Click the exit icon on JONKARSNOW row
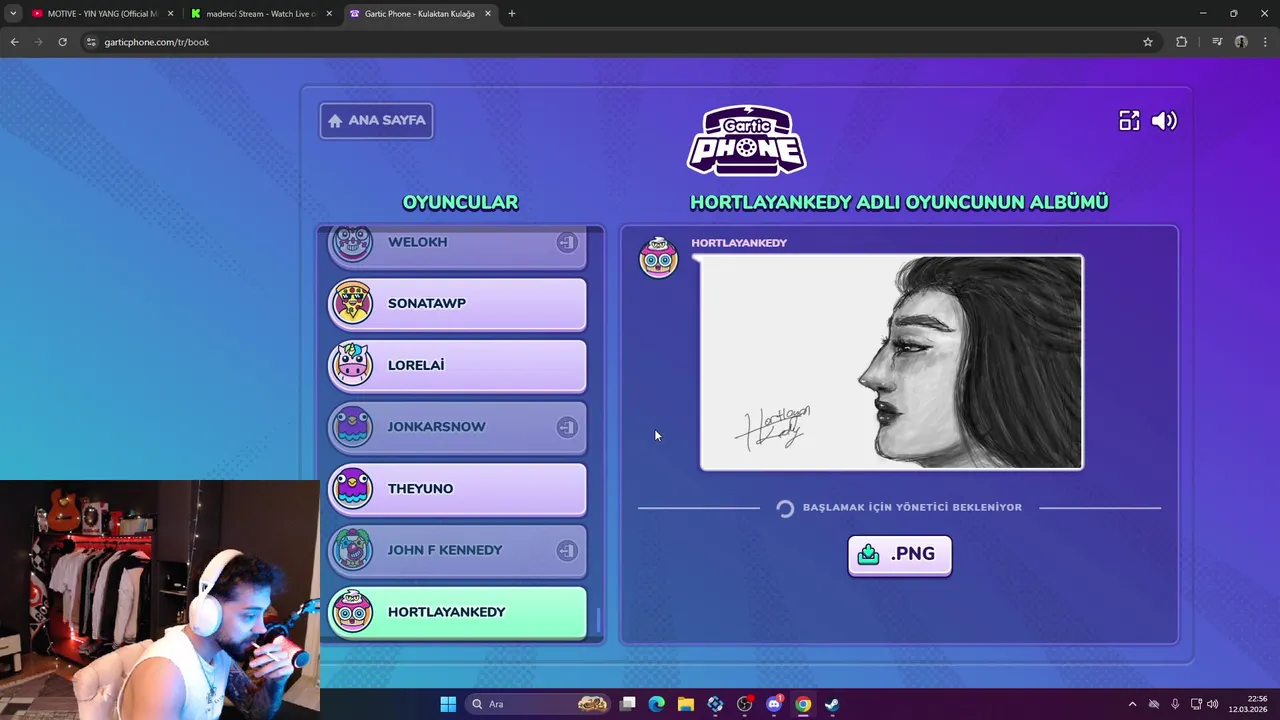The height and width of the screenshot is (720, 1280). point(567,427)
